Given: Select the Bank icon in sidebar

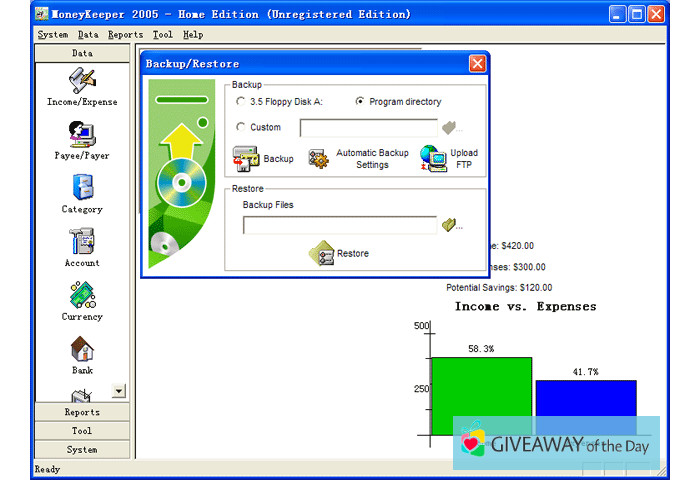Looking at the screenshot, I should tap(82, 350).
